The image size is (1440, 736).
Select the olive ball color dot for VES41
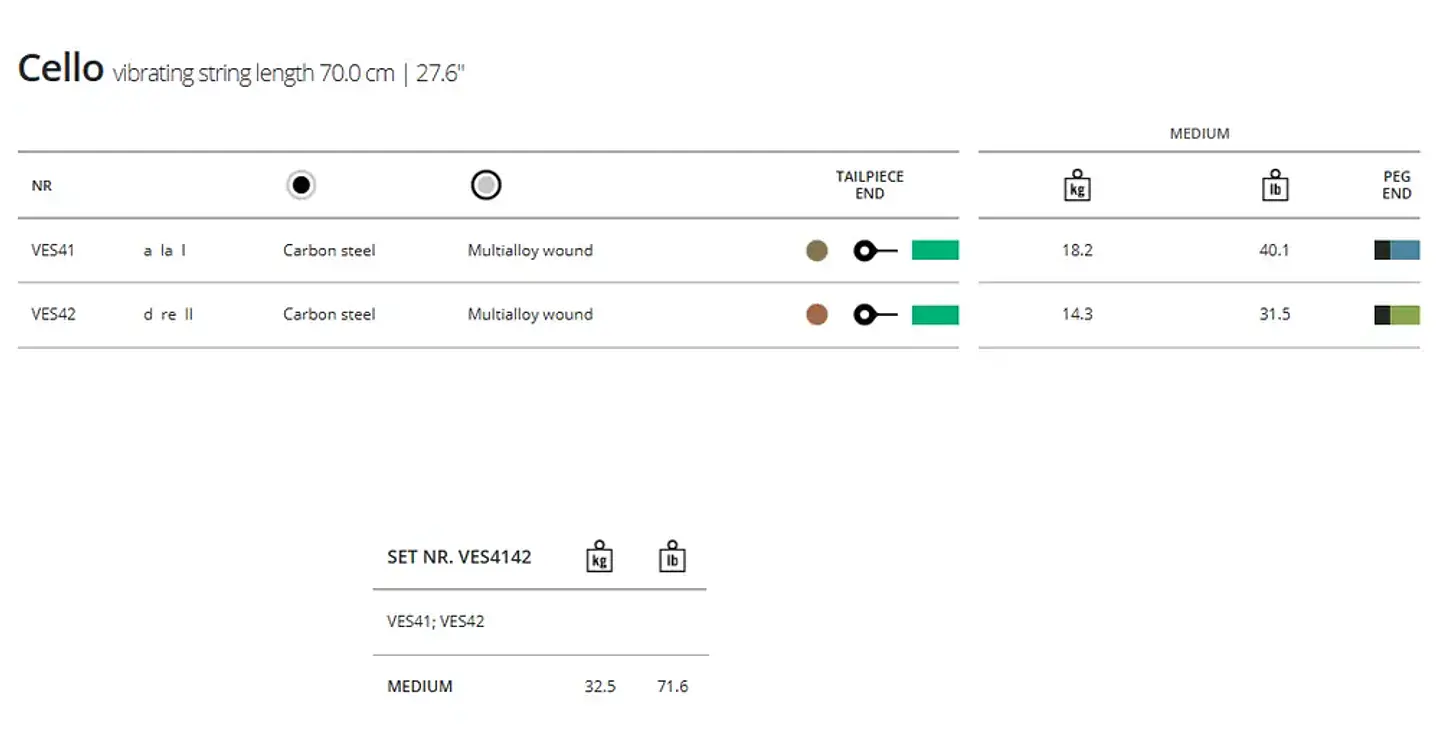(x=817, y=251)
